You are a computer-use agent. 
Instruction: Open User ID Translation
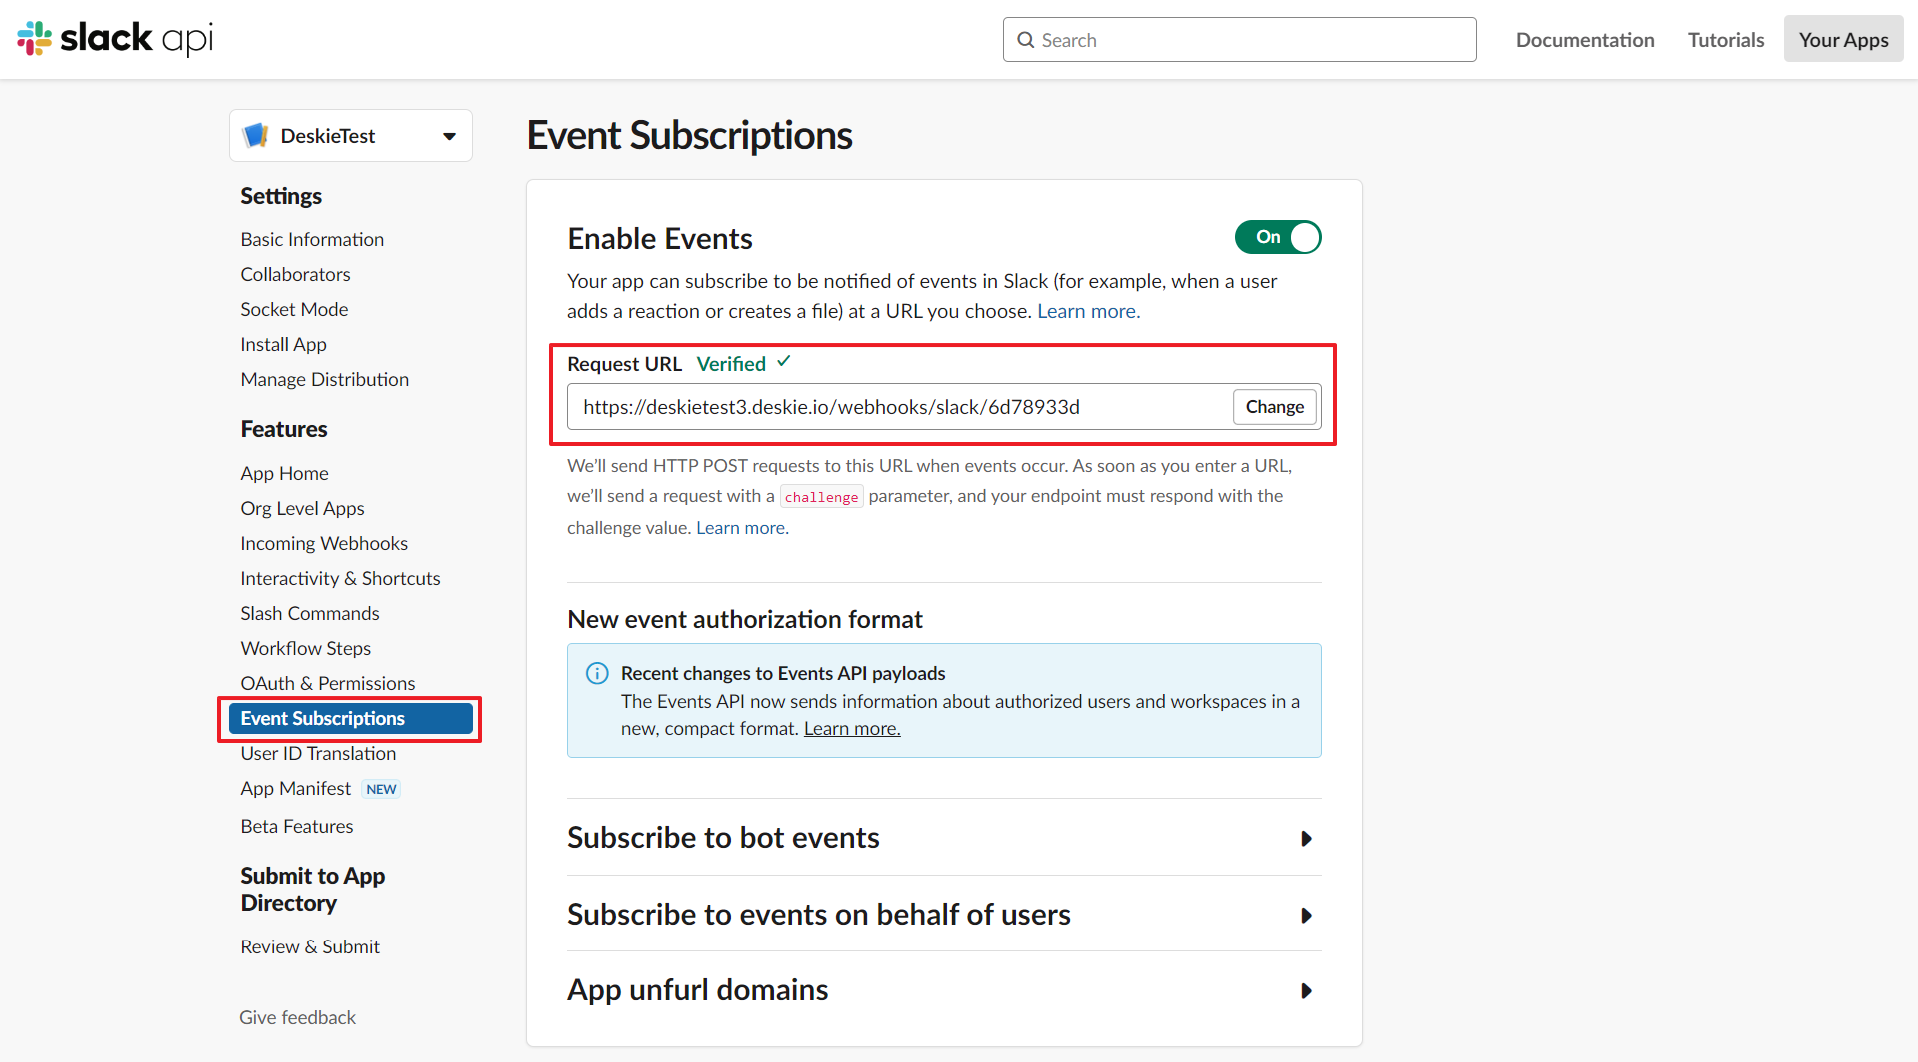coord(318,753)
